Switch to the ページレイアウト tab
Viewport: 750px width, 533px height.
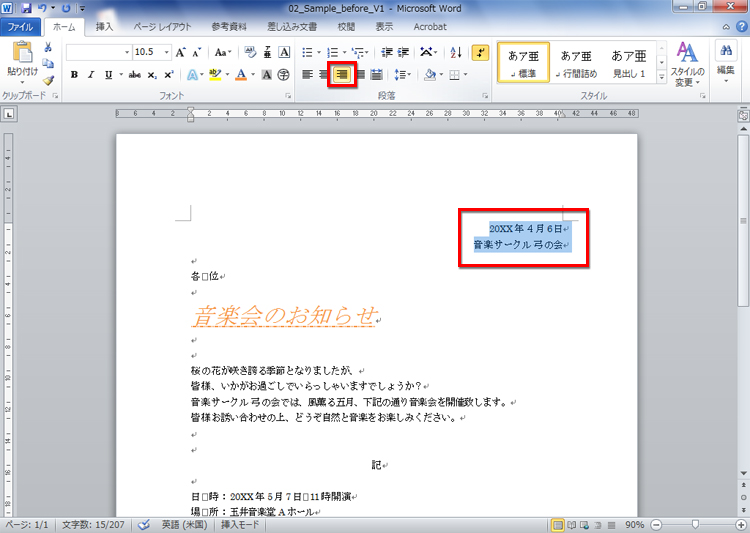tap(162, 27)
